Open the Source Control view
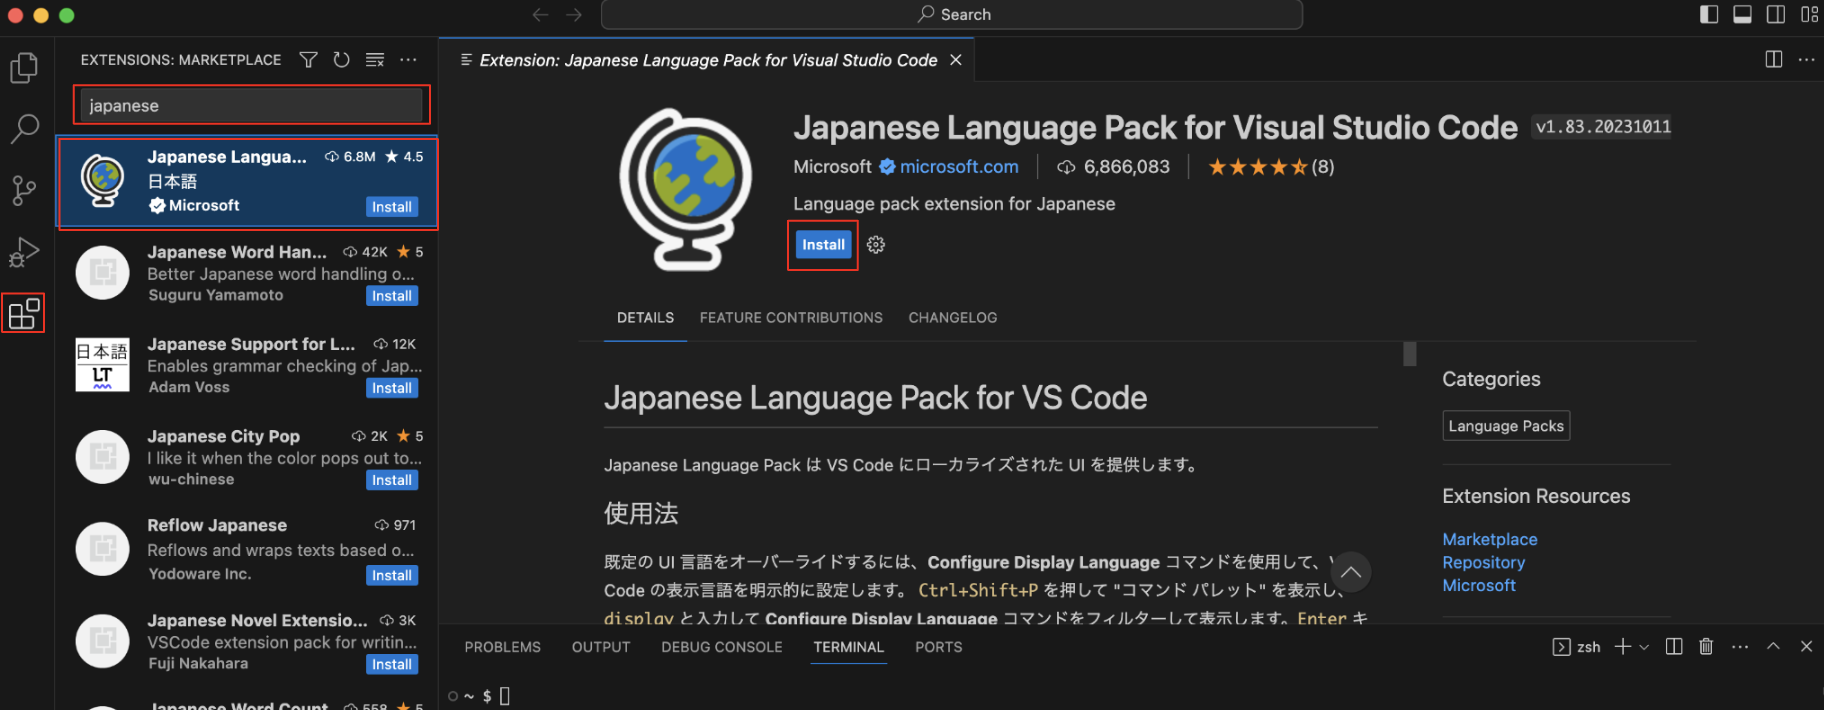Image resolution: width=1824 pixels, height=710 pixels. point(24,190)
